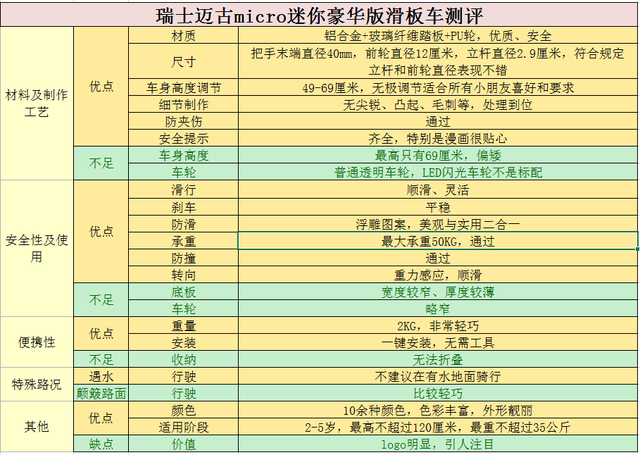Select the '缺点' cell

(x=101, y=444)
